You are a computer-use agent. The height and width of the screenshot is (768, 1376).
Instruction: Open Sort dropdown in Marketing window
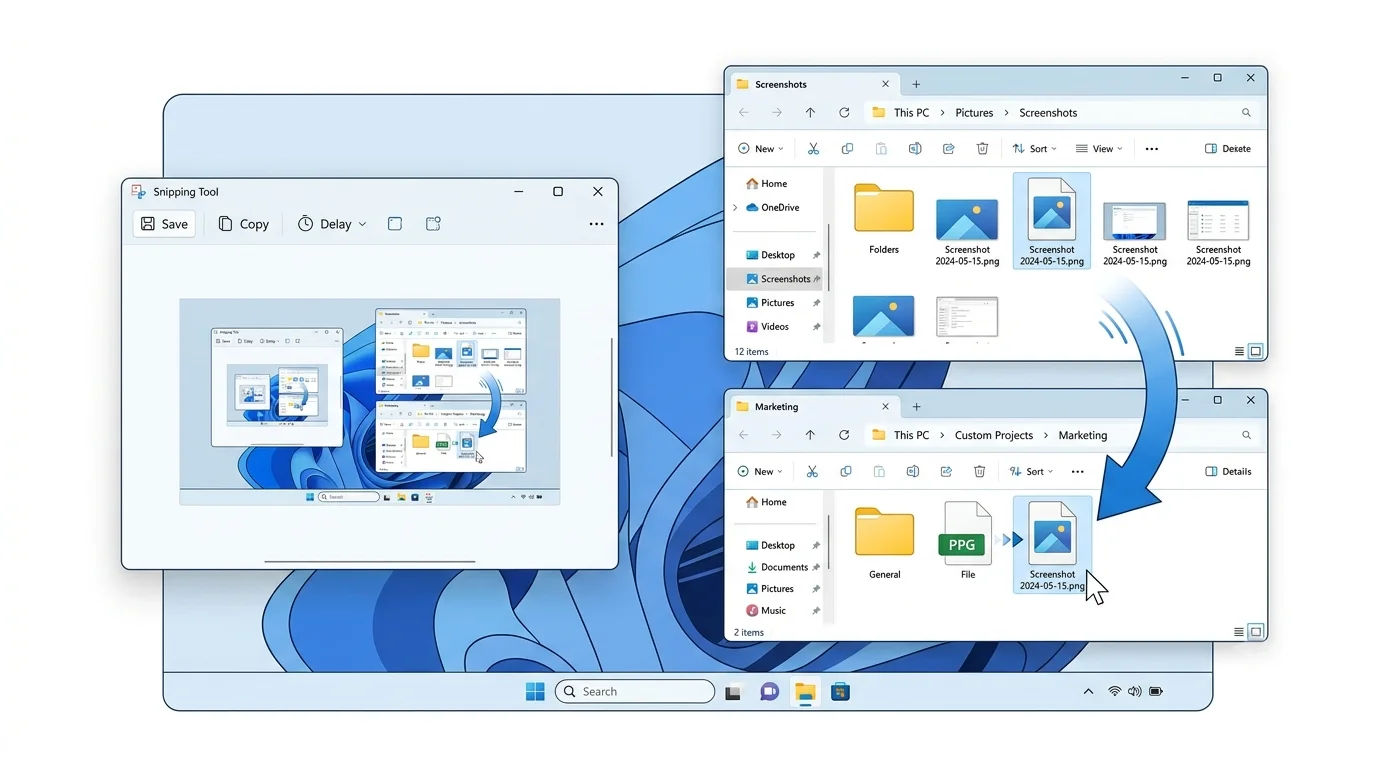point(1030,471)
